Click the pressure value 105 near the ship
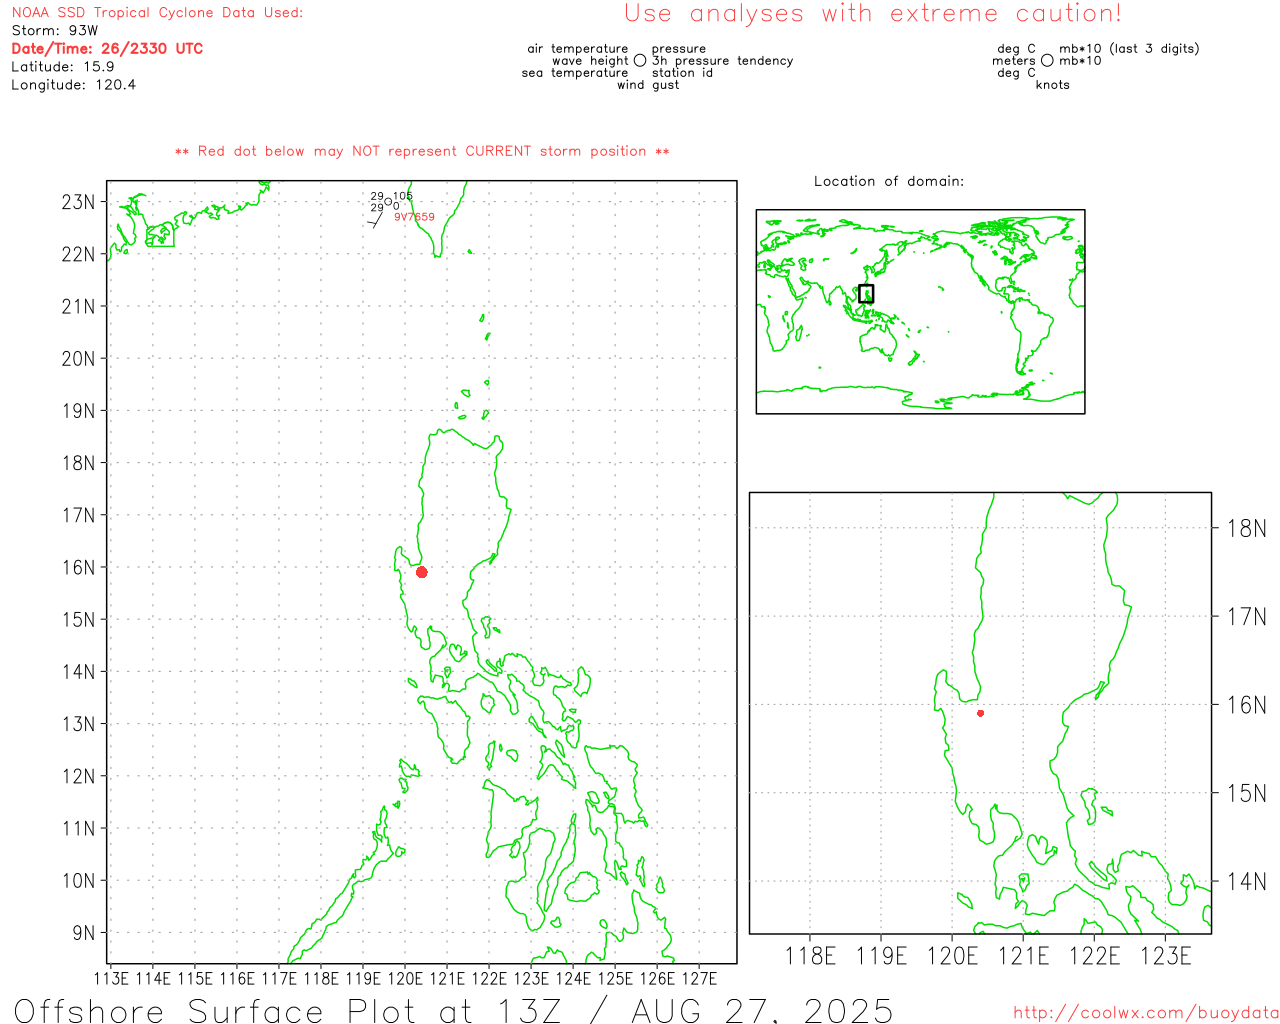The width and height of the screenshot is (1280, 1024). (x=403, y=196)
